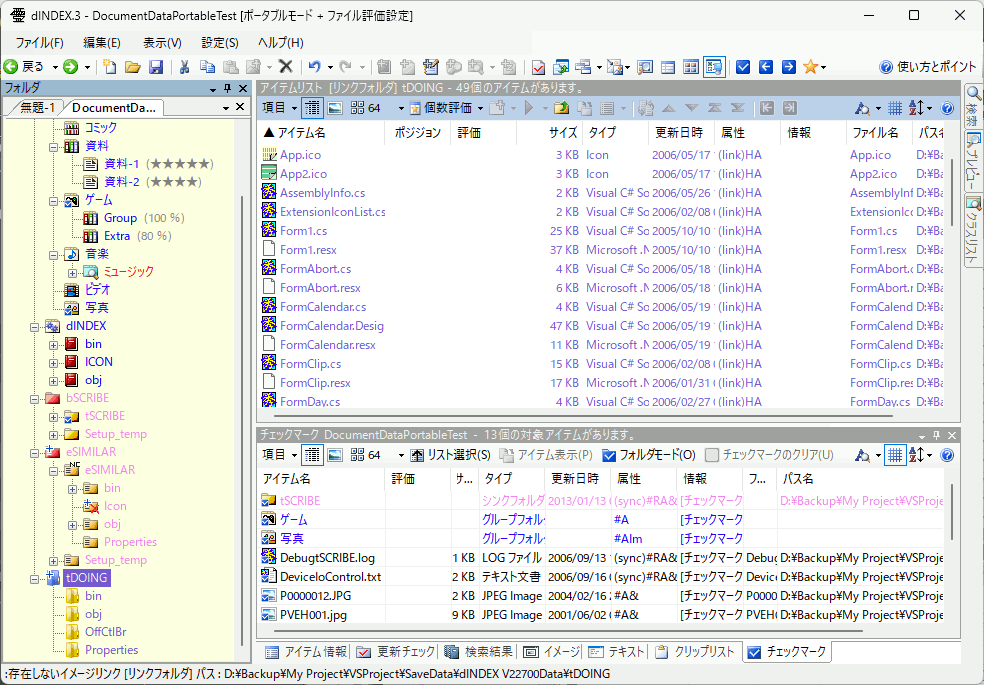Expand the ICON node under dINDEX
Viewport: 984px width, 685px height.
[x=53, y=363]
